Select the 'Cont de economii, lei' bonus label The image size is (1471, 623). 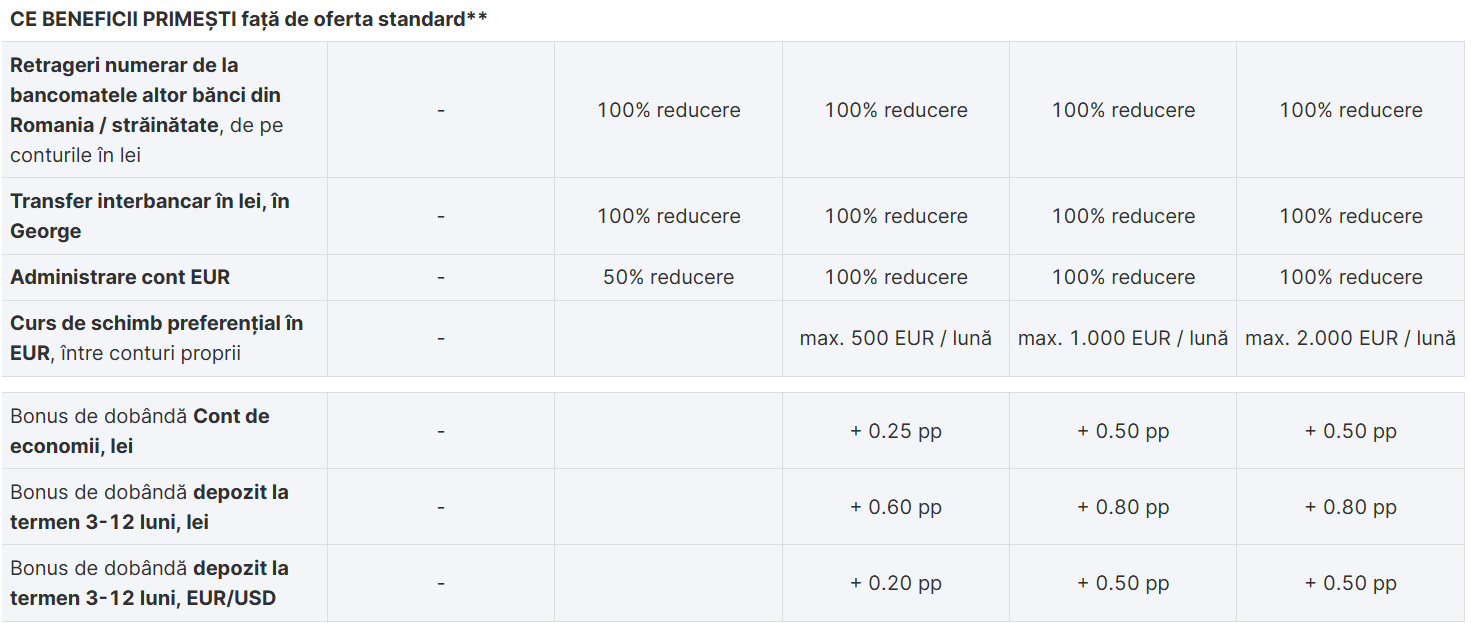click(140, 431)
